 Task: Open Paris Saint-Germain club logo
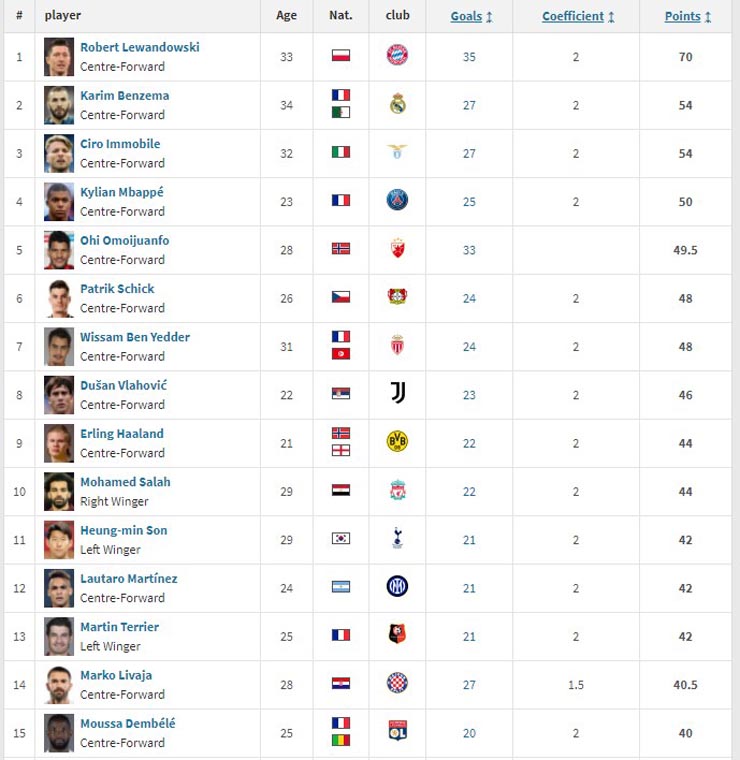pos(397,200)
